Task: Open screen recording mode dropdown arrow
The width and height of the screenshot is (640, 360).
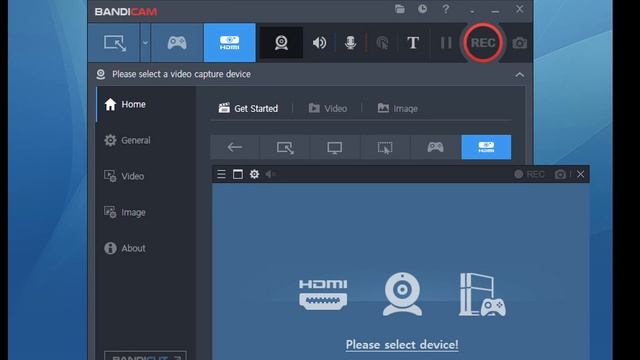Action: click(x=145, y=43)
